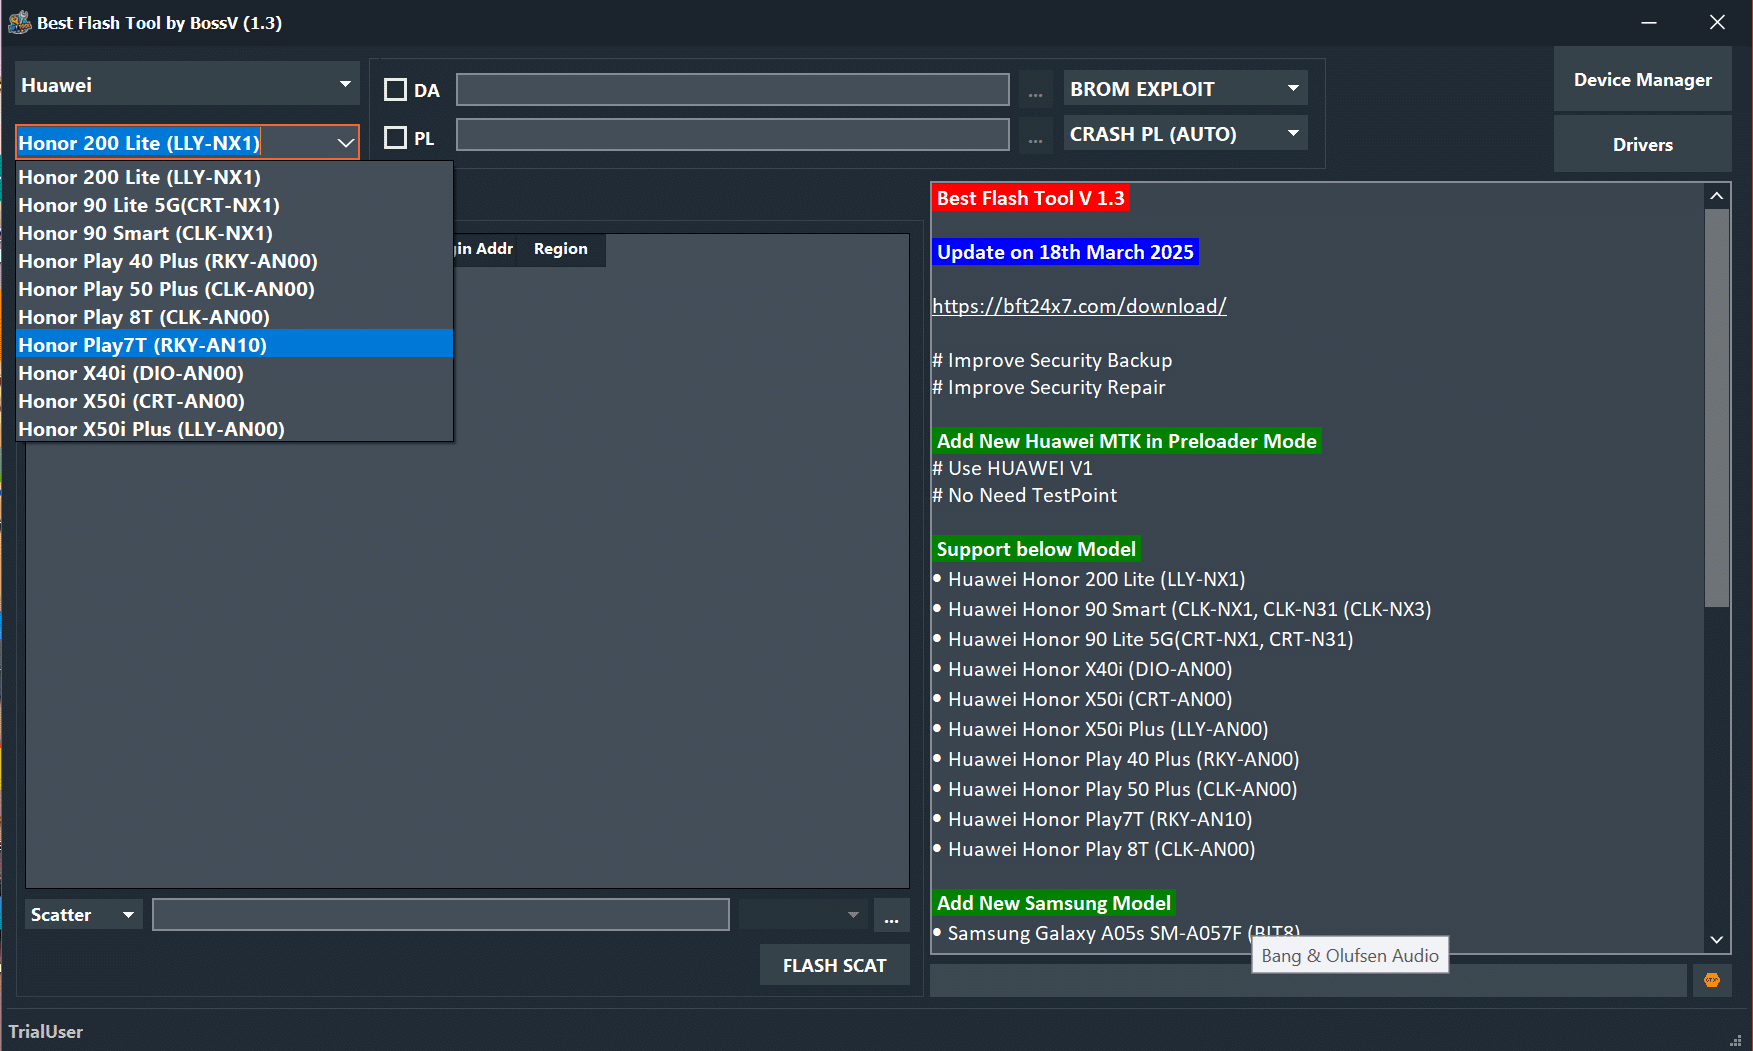Browse for PL file with ellipsis button
The height and width of the screenshot is (1051, 1753).
1035,136
